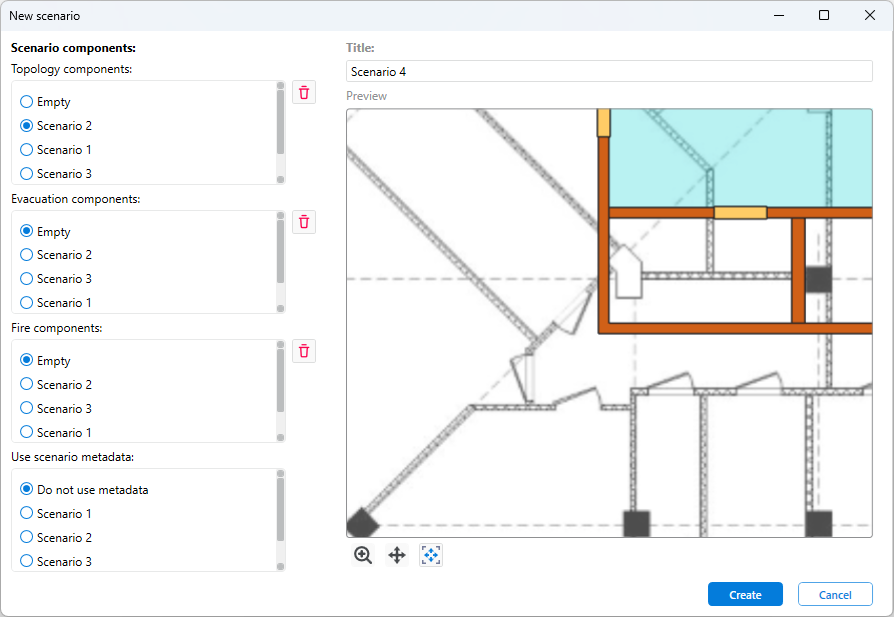Click the Create button
The height and width of the screenshot is (617, 894).
pos(745,593)
